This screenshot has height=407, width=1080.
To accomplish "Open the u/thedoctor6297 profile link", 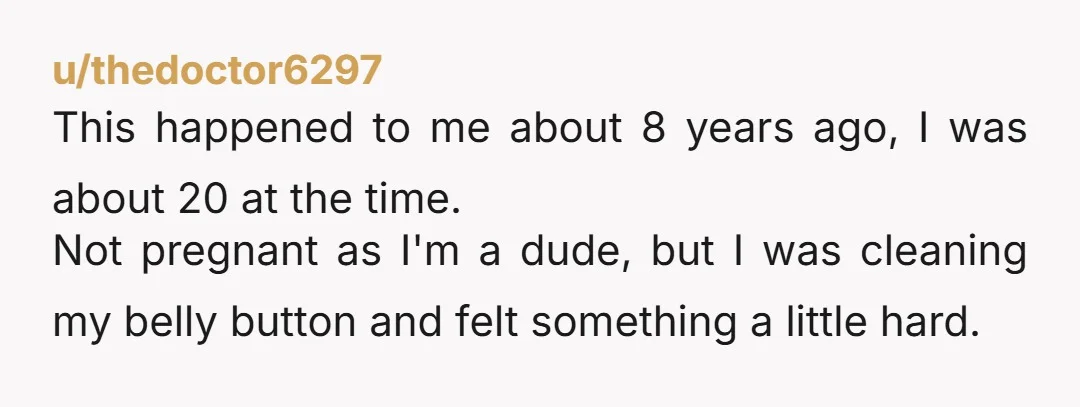I will 217,70.
